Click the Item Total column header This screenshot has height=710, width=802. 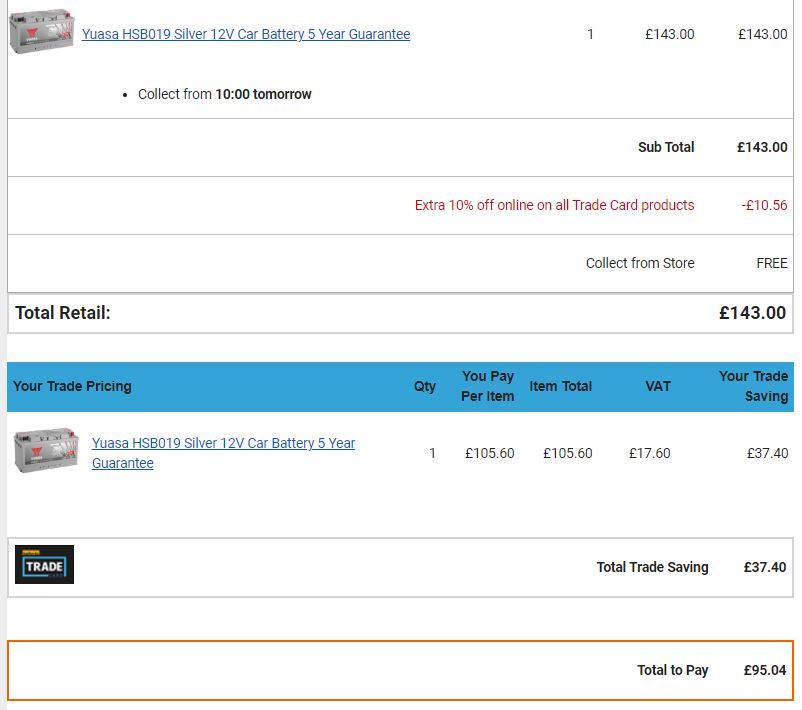coord(561,386)
